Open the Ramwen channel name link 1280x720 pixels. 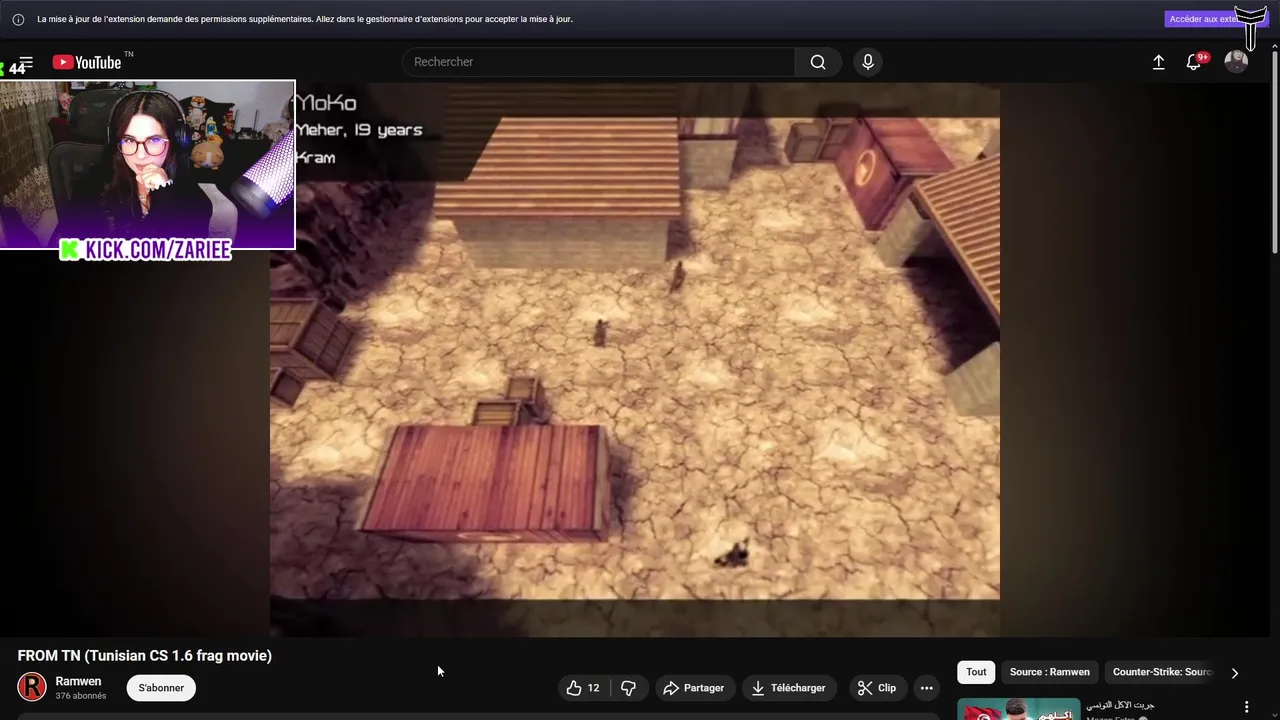point(78,681)
